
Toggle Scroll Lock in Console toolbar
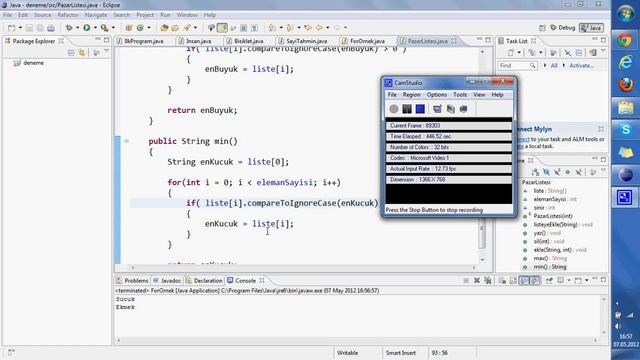click(513, 280)
